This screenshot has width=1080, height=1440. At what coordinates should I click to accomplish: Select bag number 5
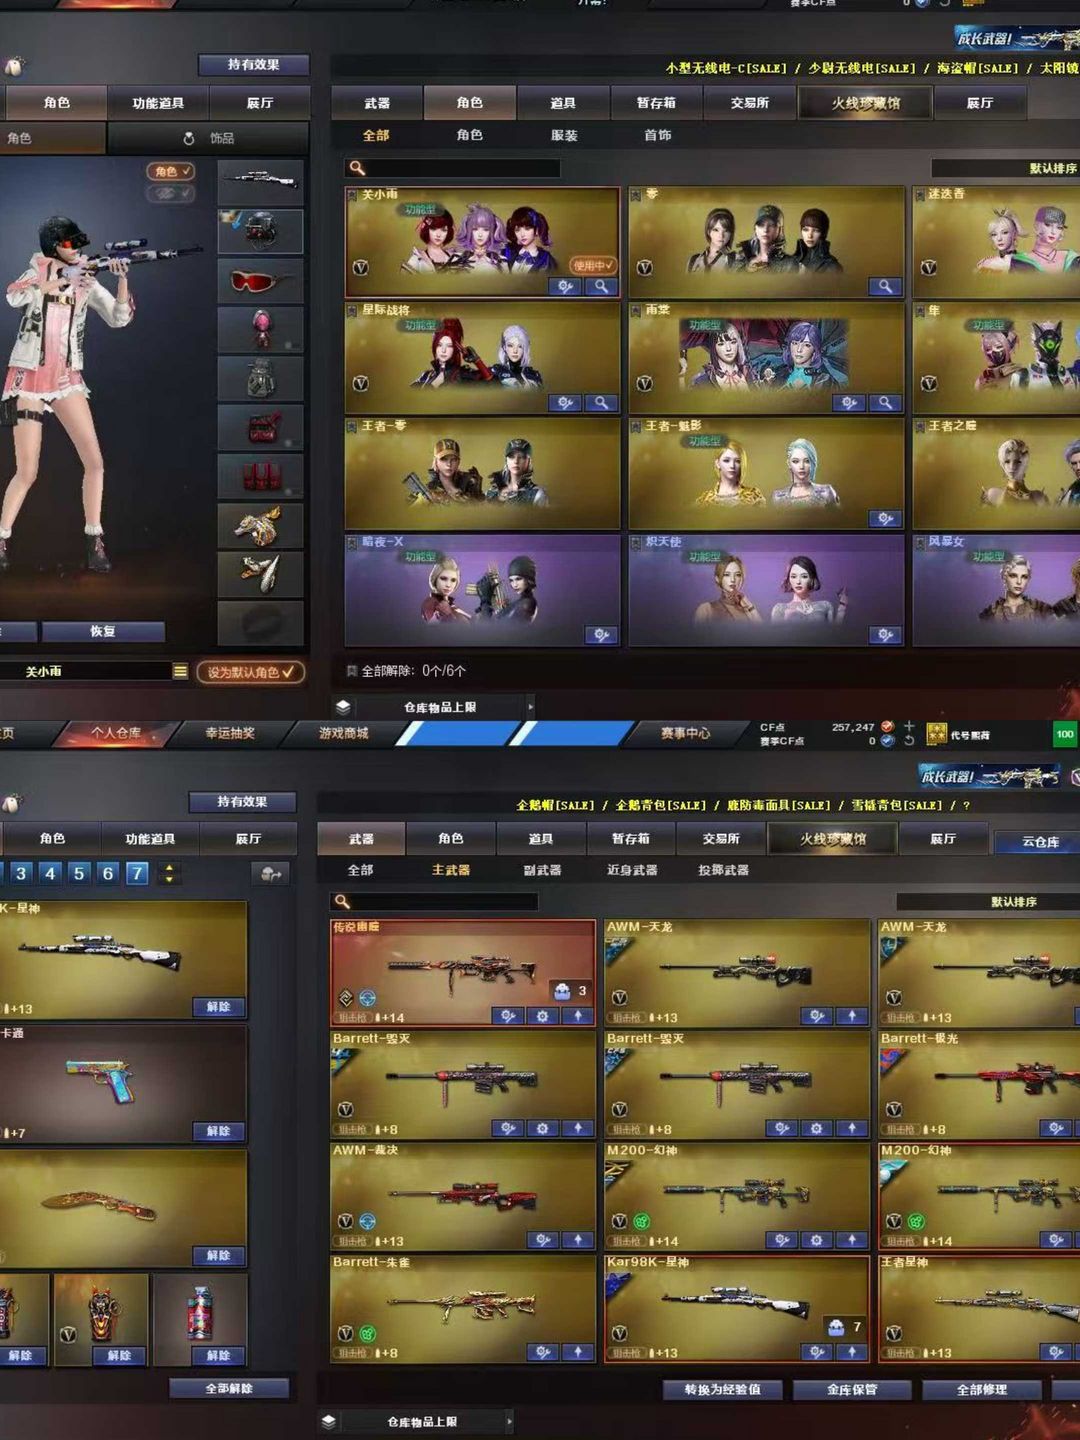point(79,874)
